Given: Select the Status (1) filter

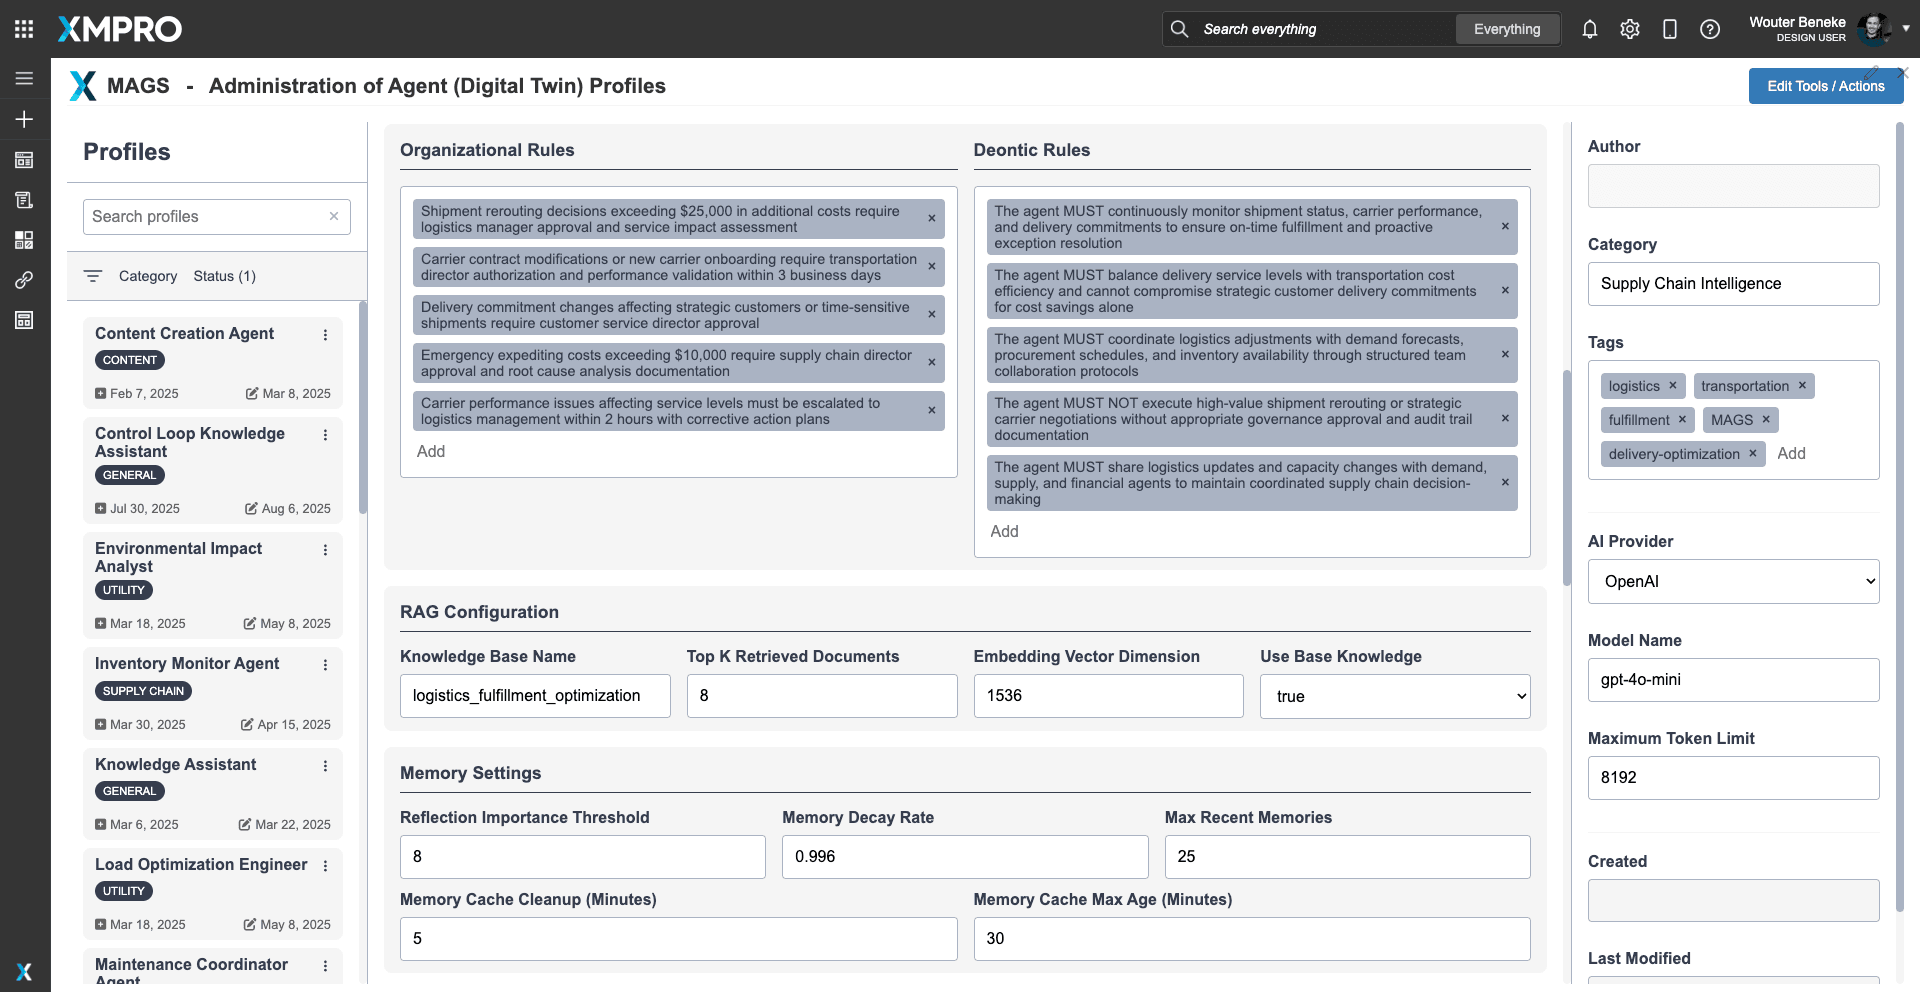Looking at the screenshot, I should point(224,276).
